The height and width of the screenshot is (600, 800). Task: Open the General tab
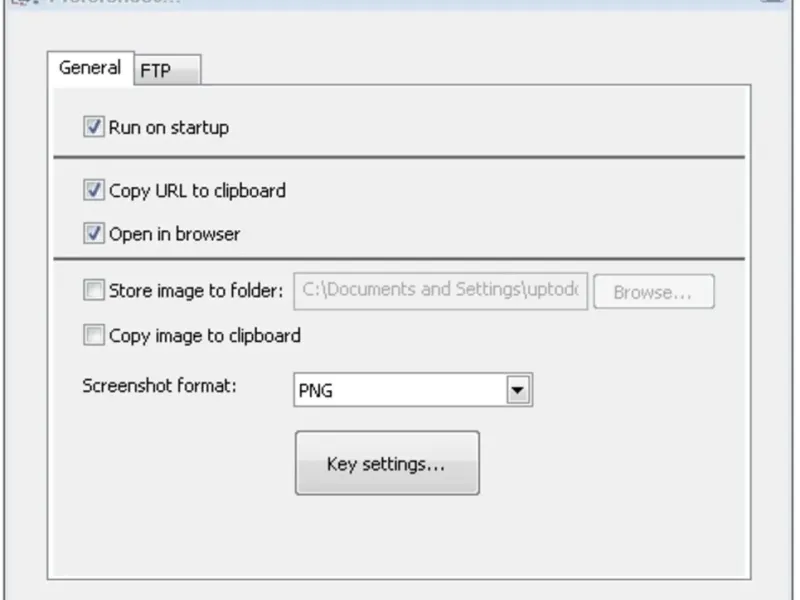click(x=90, y=68)
